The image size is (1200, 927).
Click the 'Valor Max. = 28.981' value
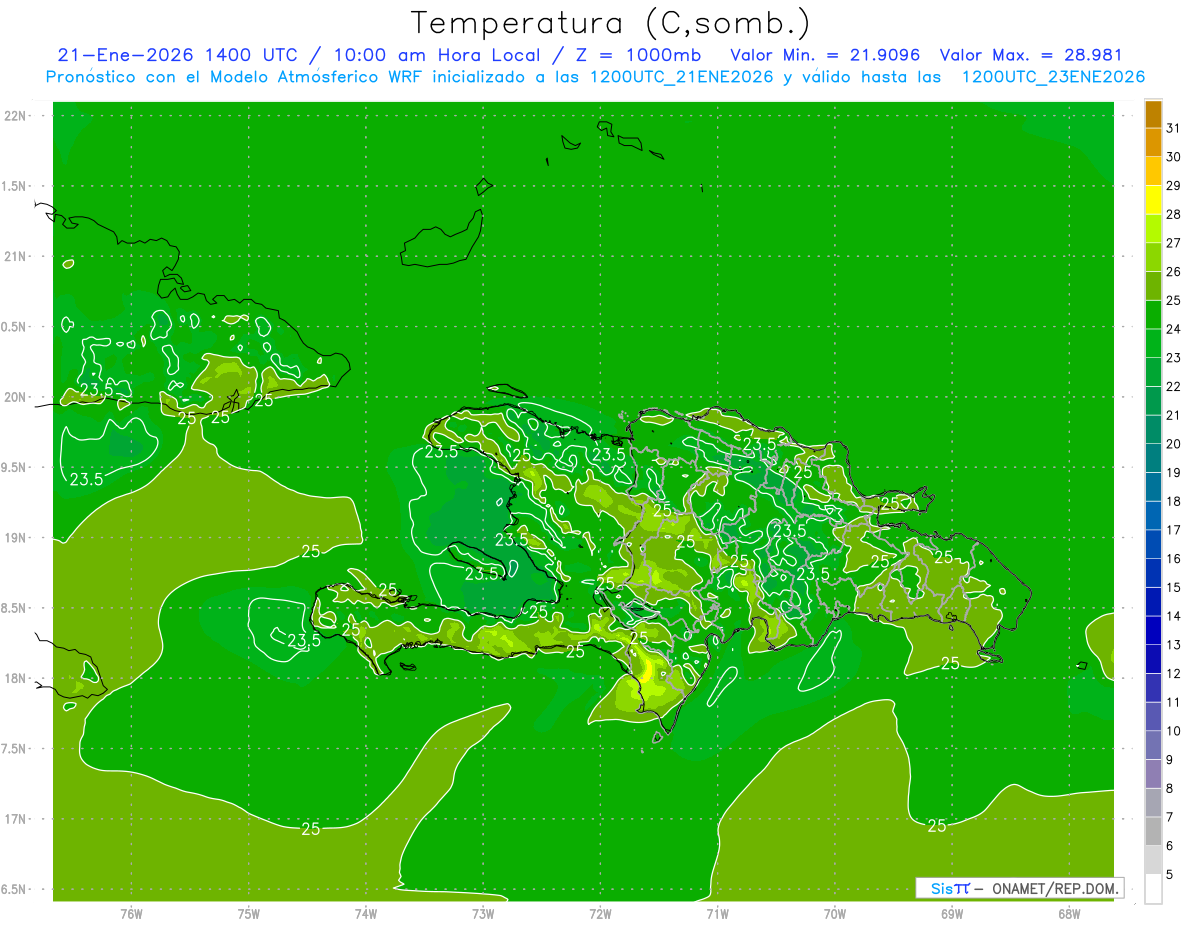click(x=1032, y=56)
